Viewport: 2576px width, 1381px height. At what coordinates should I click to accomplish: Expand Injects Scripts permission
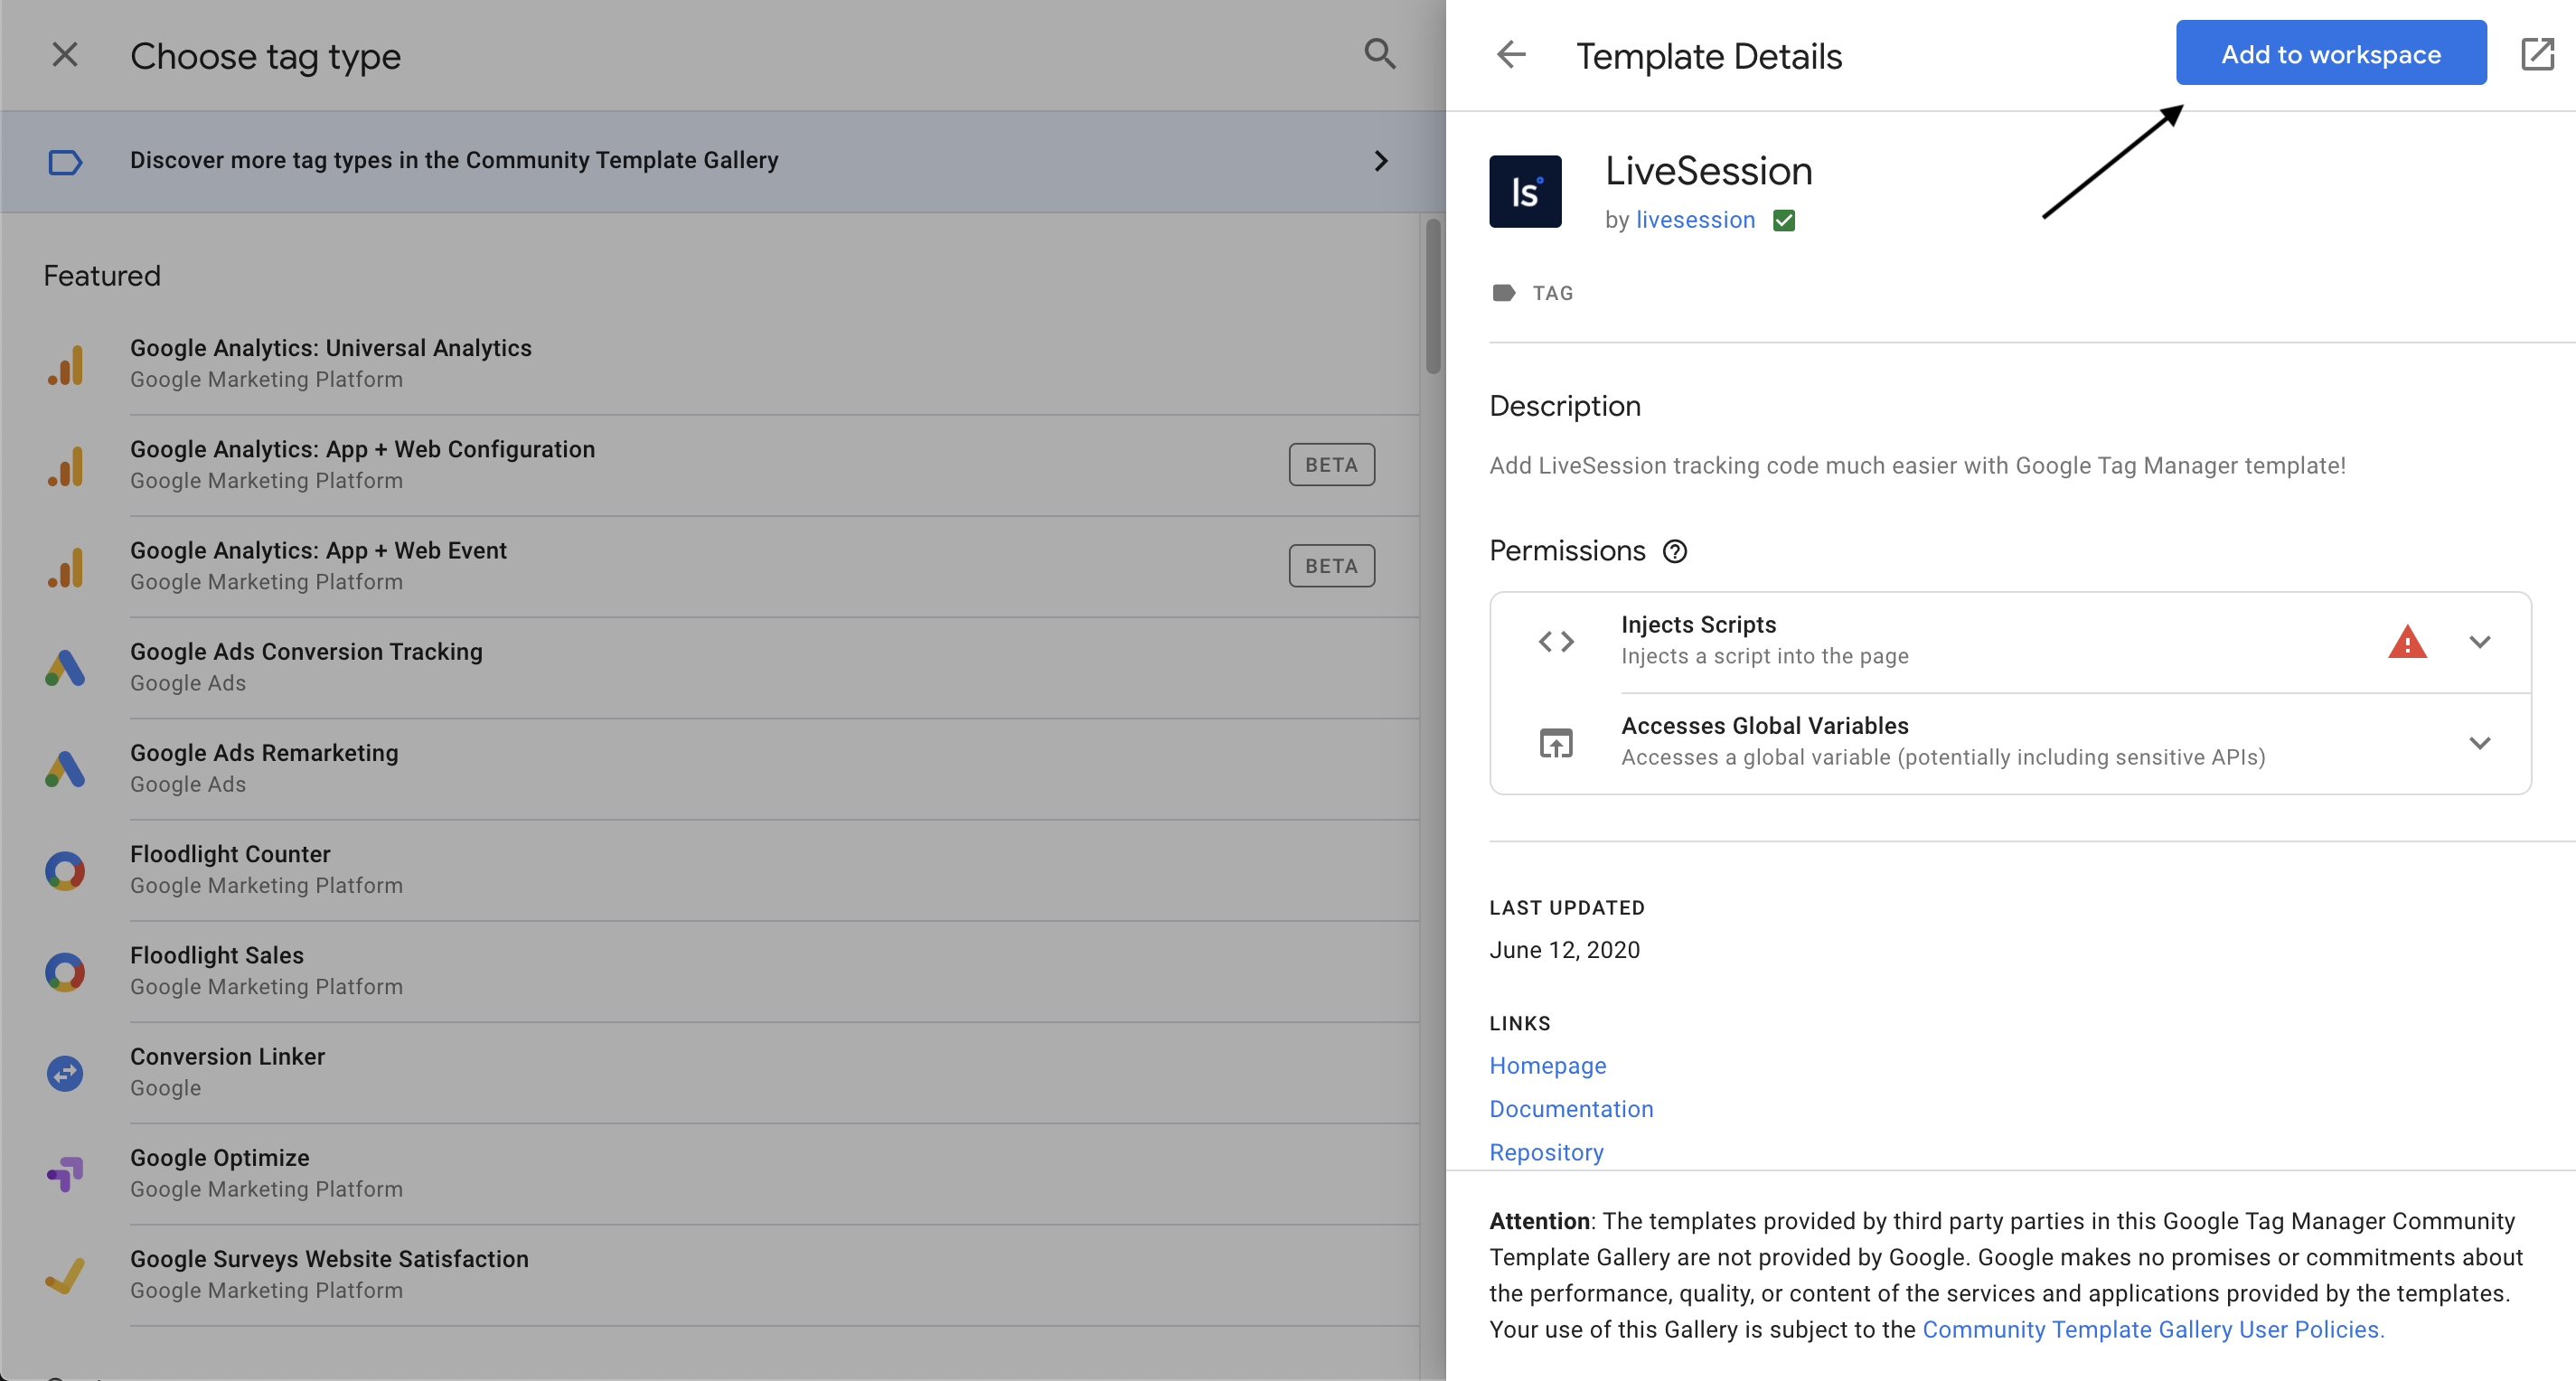coord(2479,641)
